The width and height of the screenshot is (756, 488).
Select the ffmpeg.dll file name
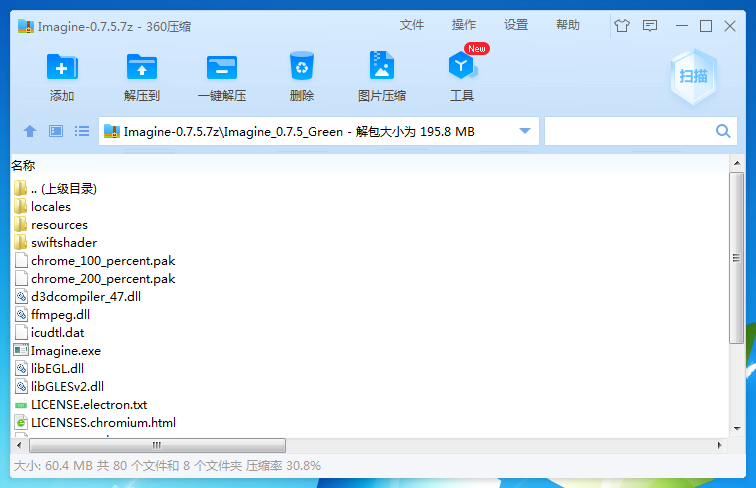click(x=60, y=315)
